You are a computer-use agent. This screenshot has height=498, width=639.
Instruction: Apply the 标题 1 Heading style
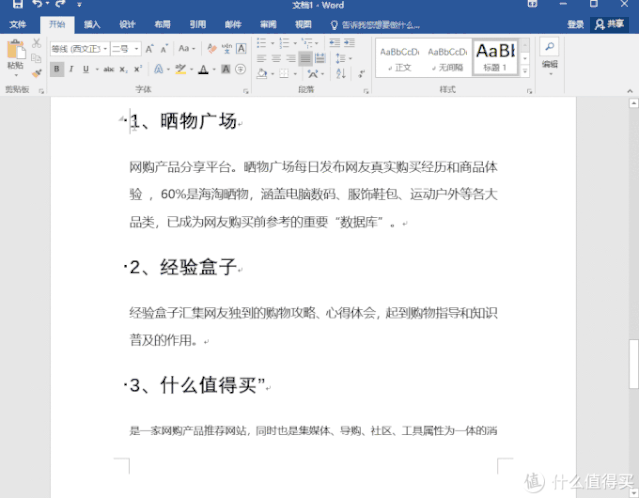[x=495, y=57]
